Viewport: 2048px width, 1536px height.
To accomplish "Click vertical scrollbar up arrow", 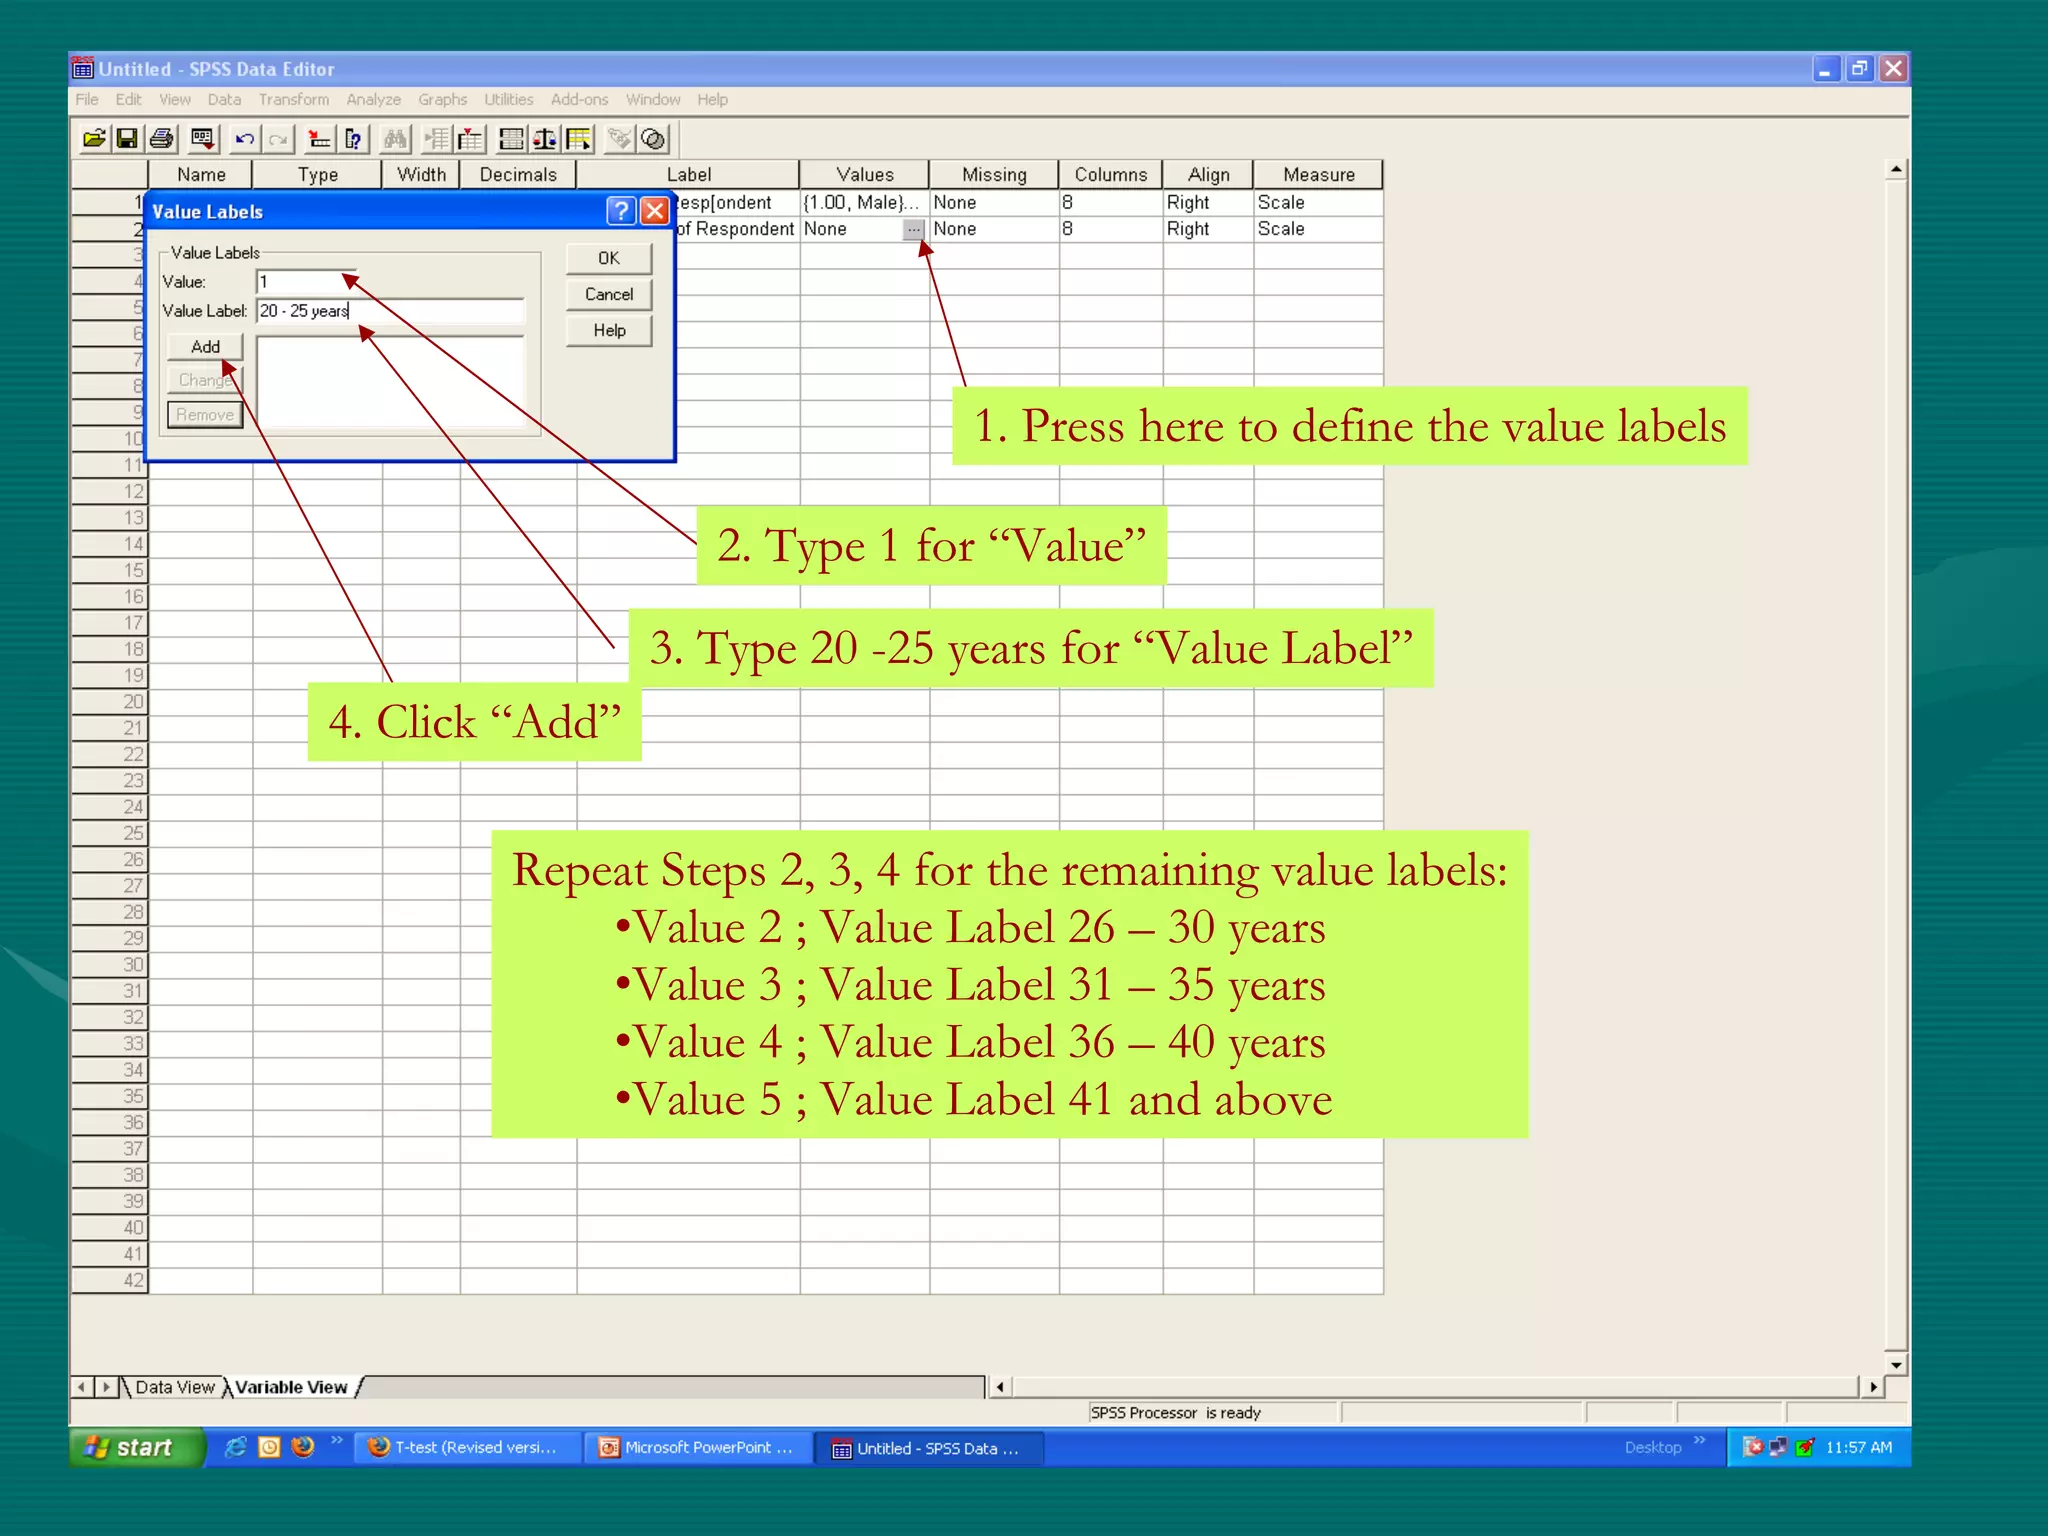I will point(1895,170).
